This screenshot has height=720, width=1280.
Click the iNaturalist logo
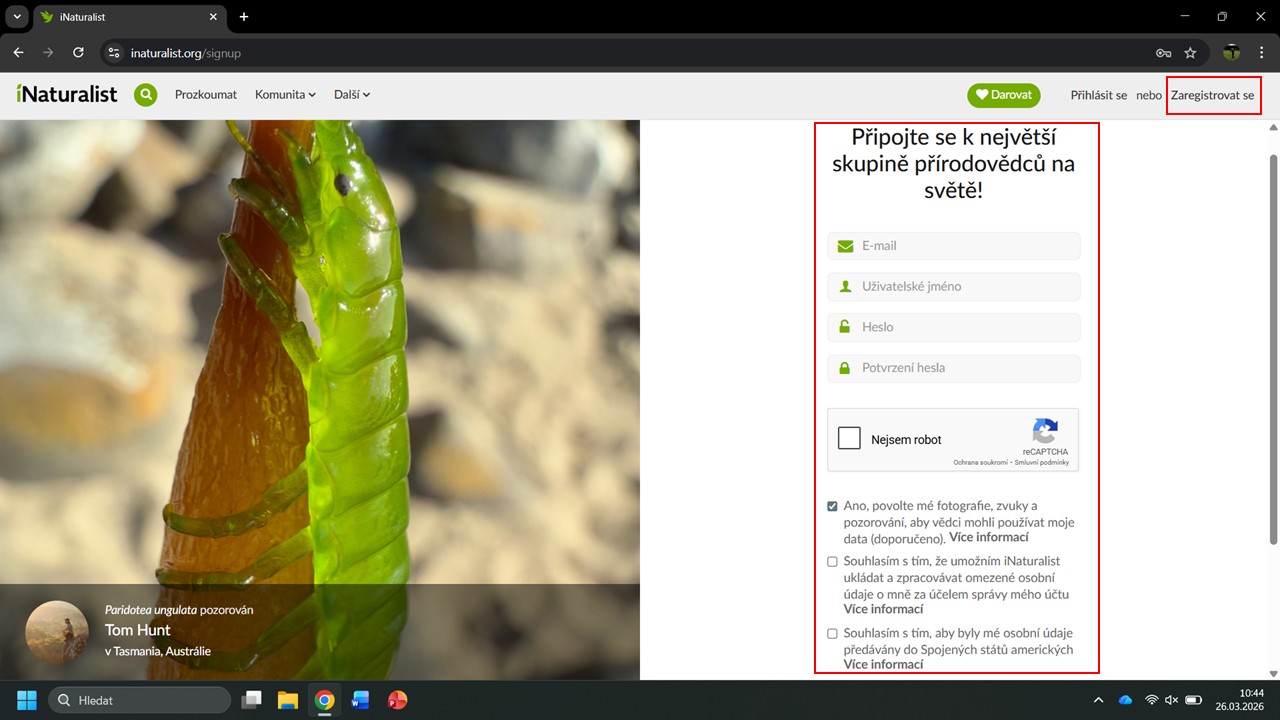[67, 95]
